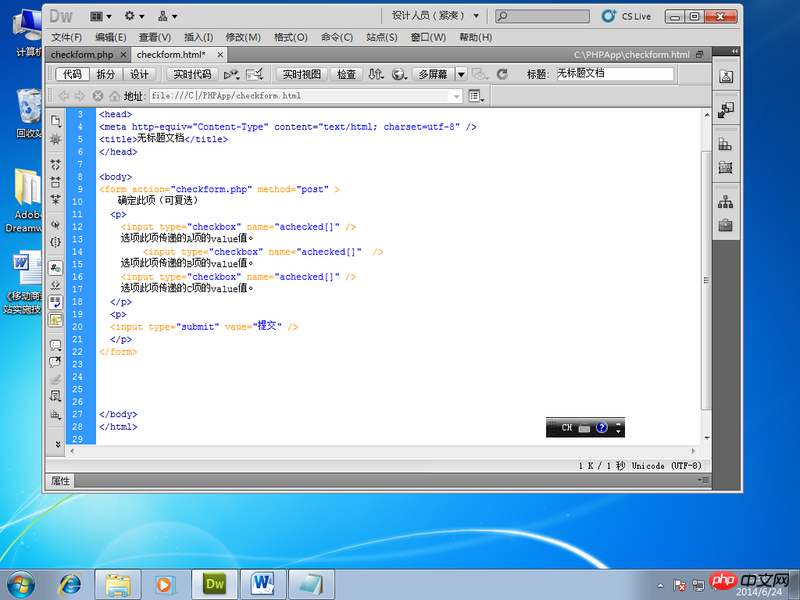The height and width of the screenshot is (600, 800).
Task: Click the 多屏幕 (Multiscreen) button
Action: (433, 74)
